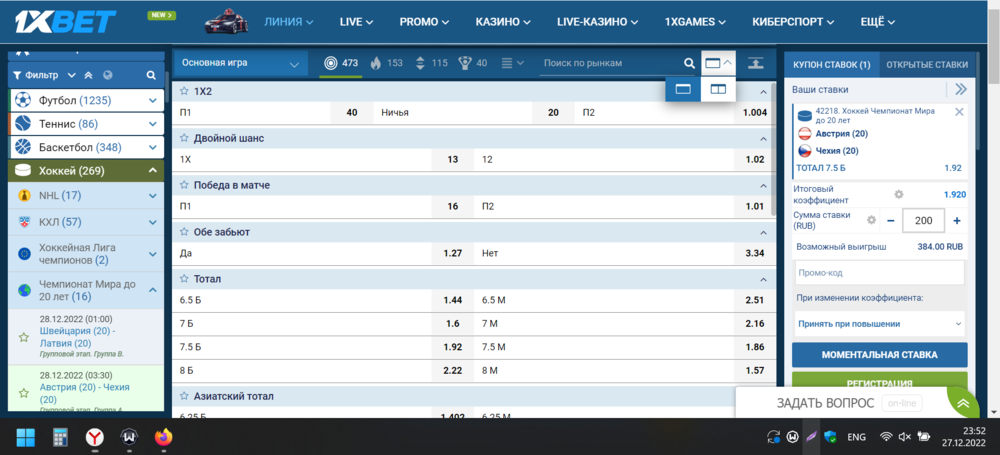The width and height of the screenshot is (1000, 455).
Task: Expand the Теннис sport list
Action: click(152, 124)
